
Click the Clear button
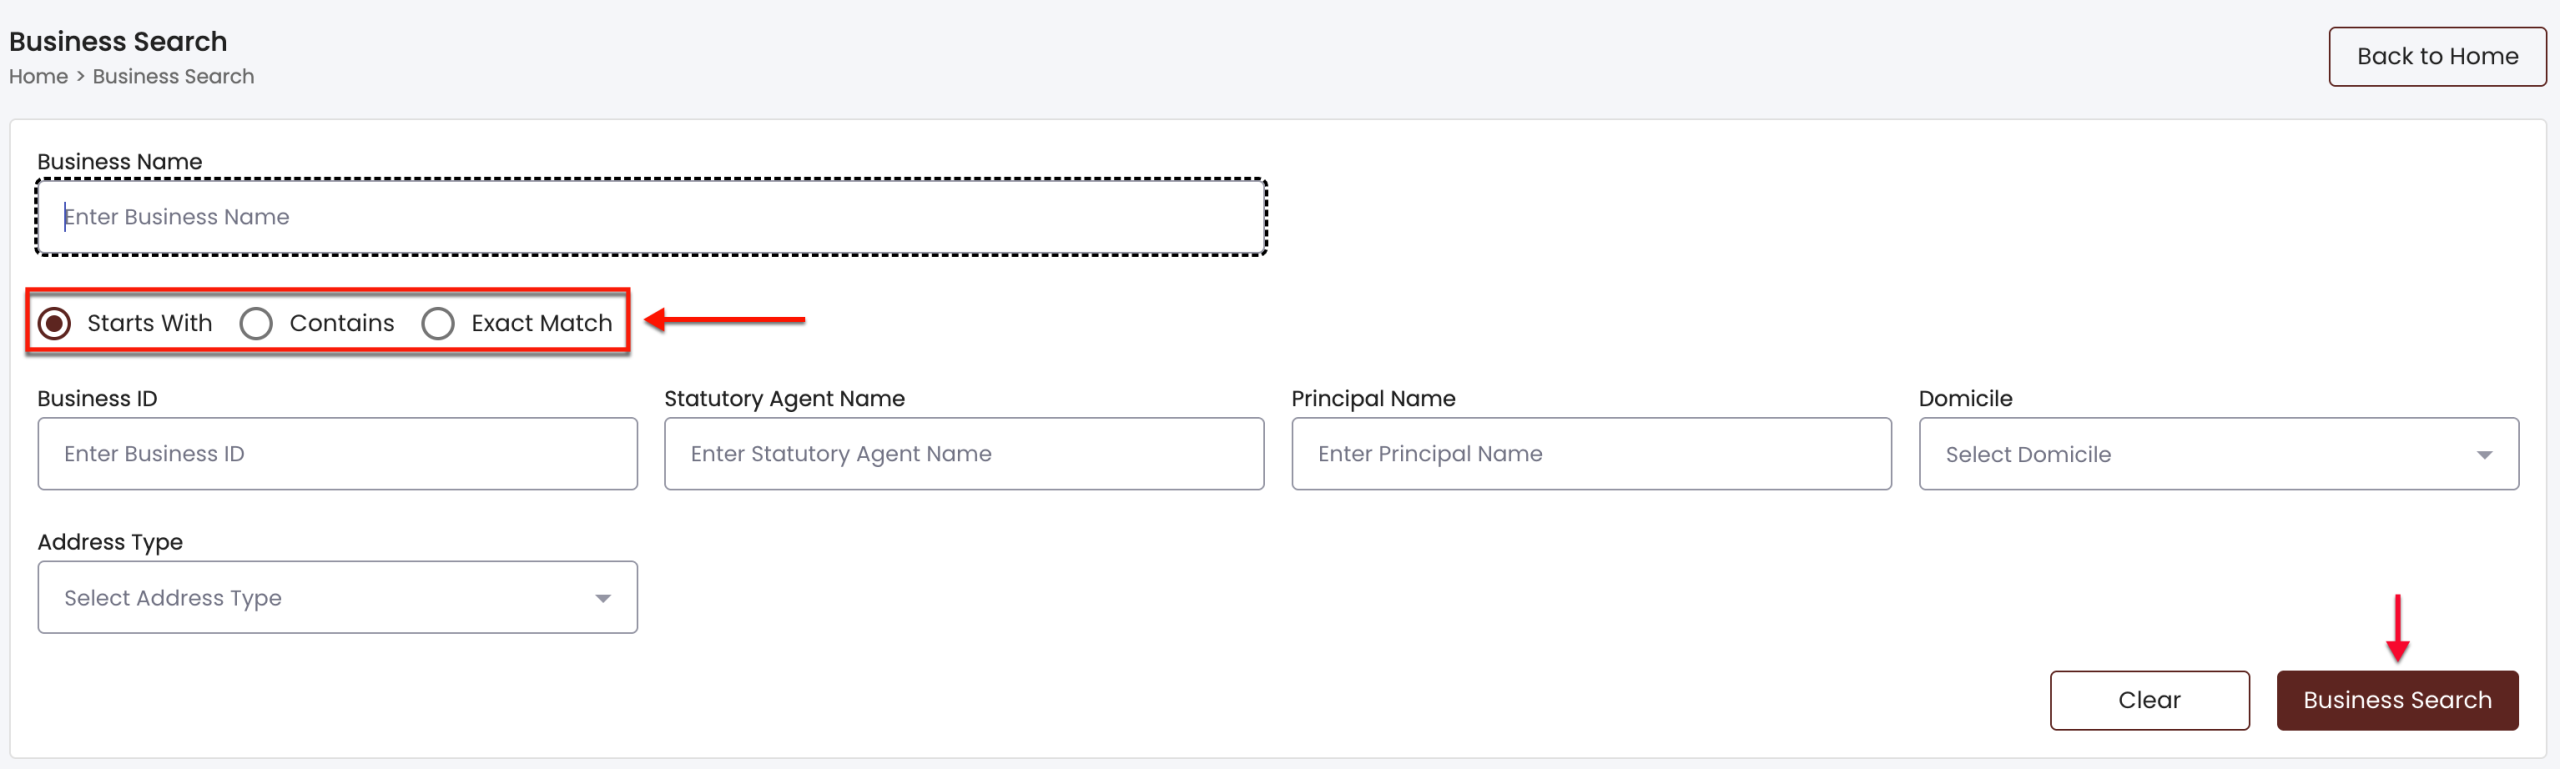coord(2149,700)
